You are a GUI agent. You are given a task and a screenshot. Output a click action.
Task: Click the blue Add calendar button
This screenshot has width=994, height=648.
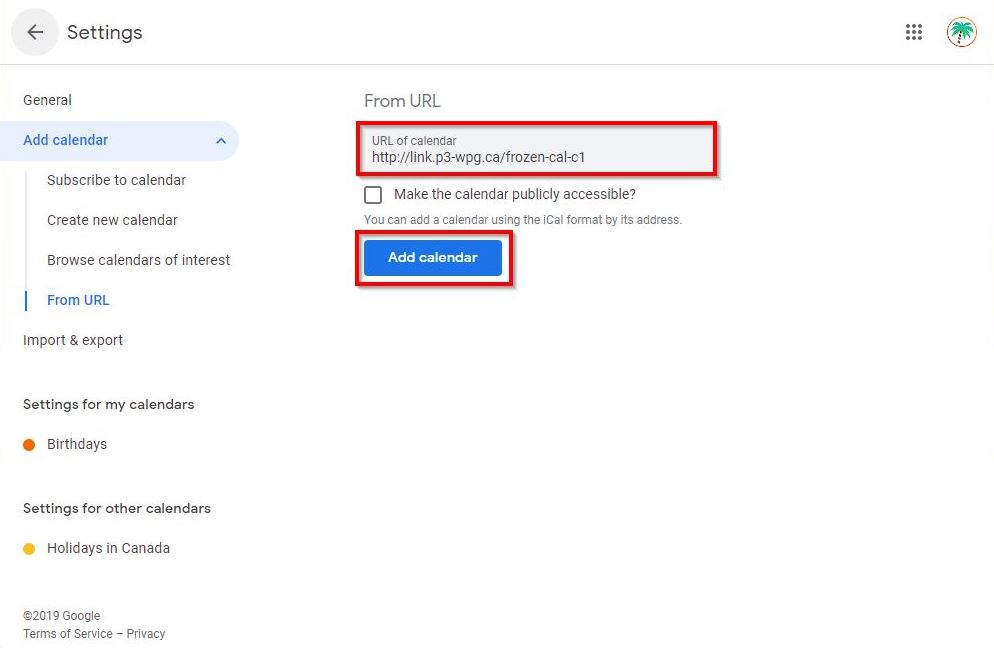433,257
